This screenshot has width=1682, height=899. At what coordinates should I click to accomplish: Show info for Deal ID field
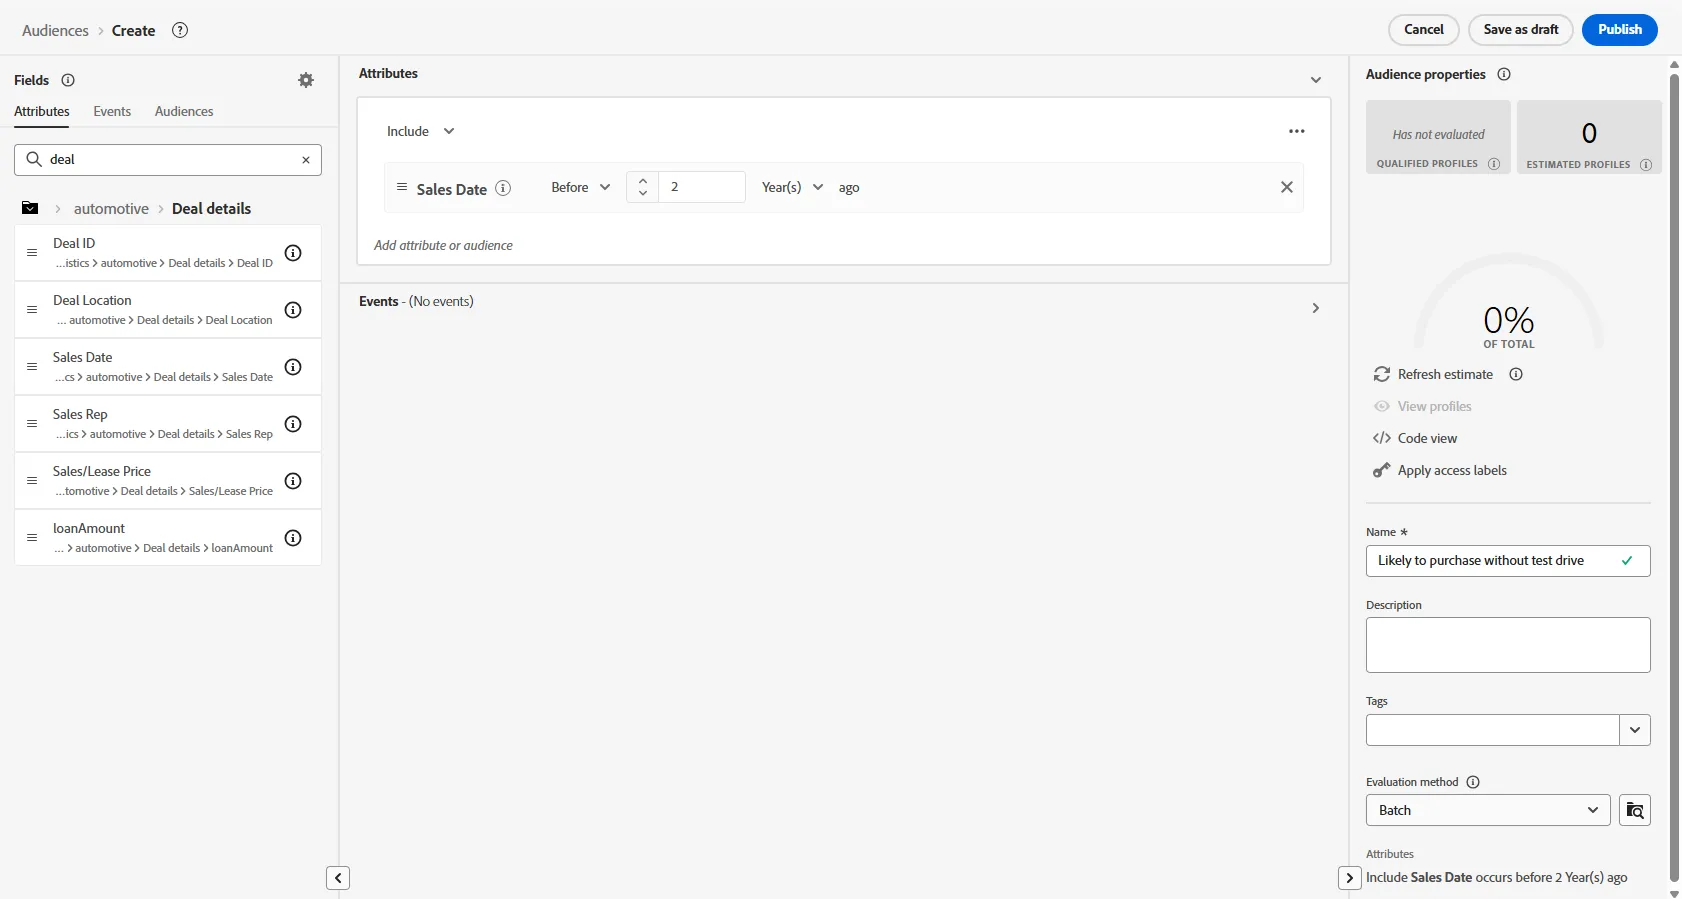(x=293, y=253)
